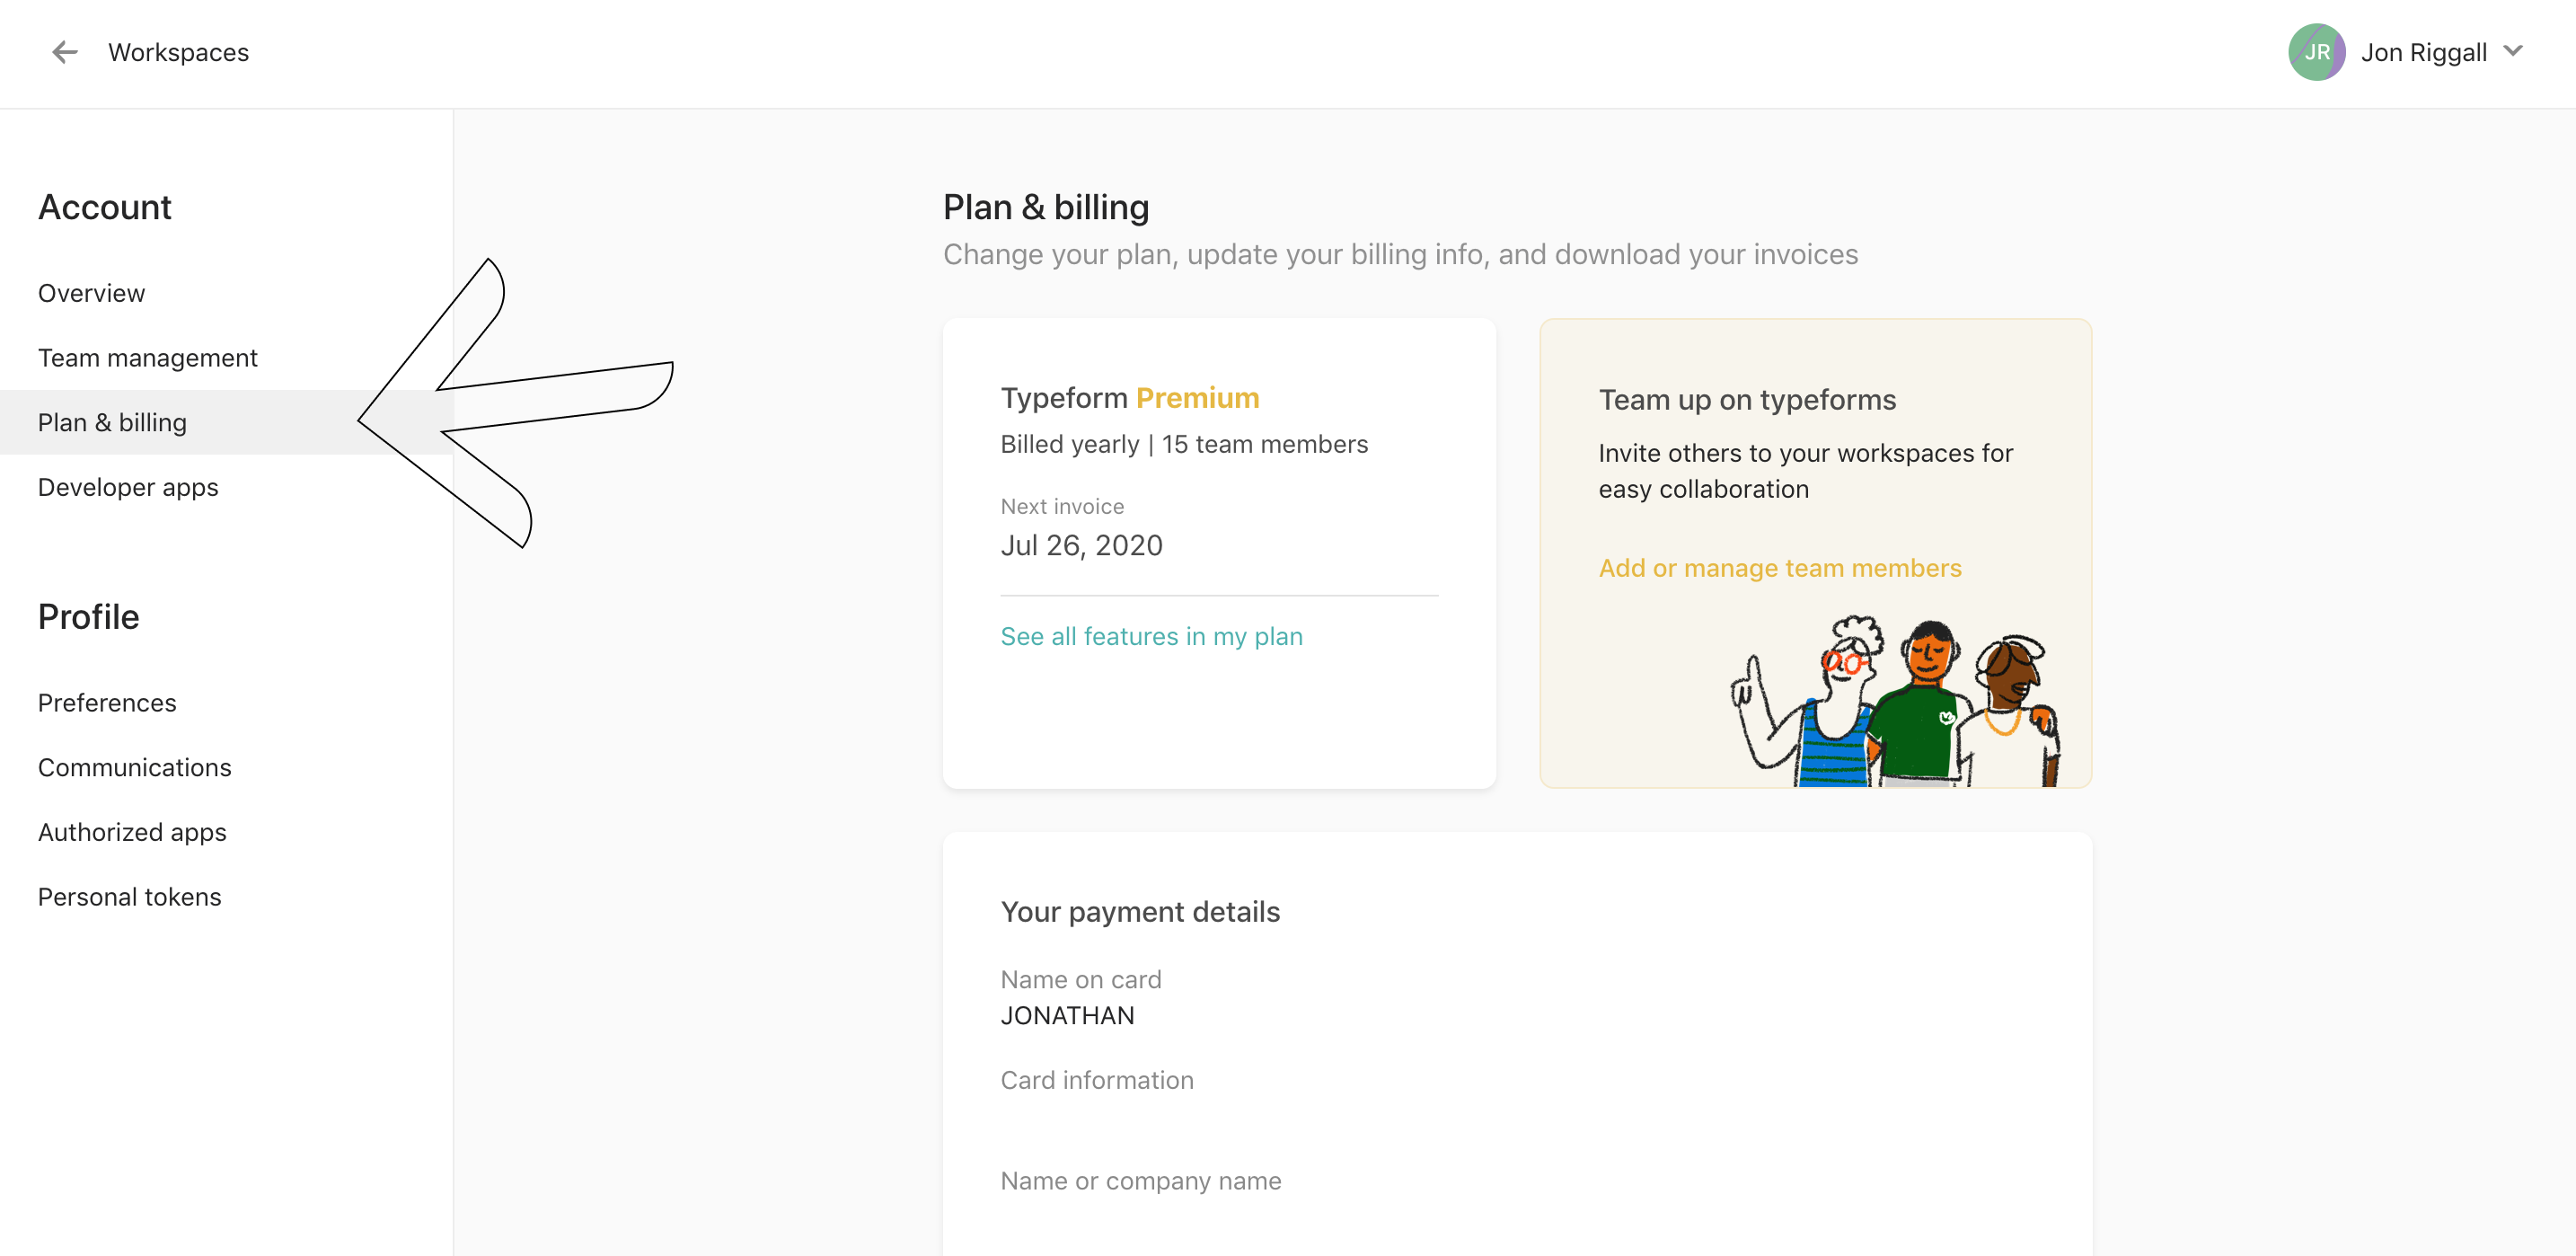Open the Workspaces link
The width and height of the screenshot is (2576, 1256).
(x=179, y=52)
